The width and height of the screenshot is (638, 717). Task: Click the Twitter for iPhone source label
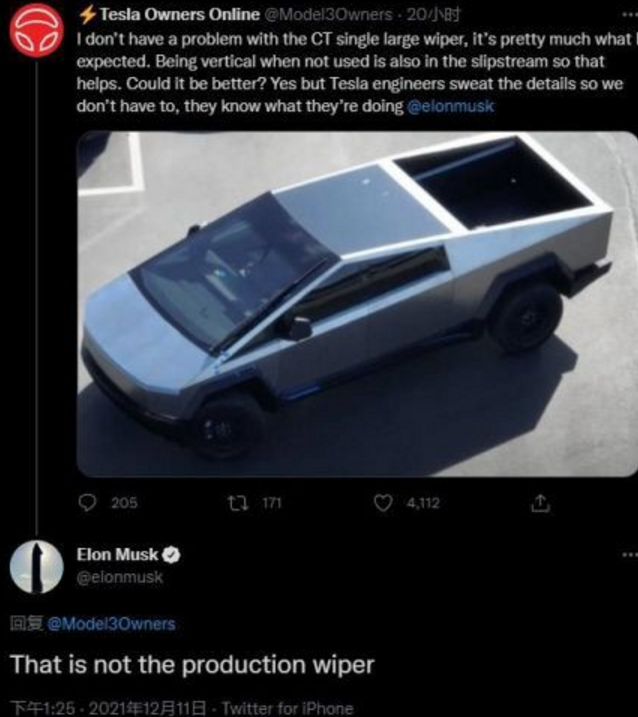(288, 708)
